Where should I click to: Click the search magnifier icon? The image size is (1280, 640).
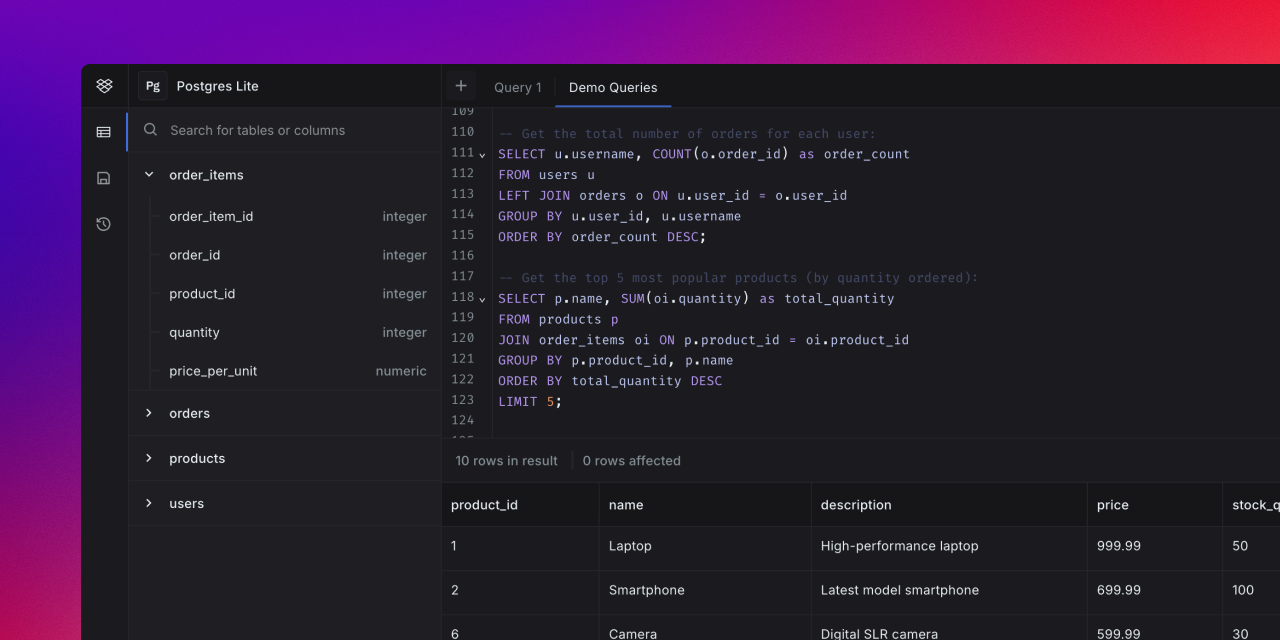click(x=150, y=130)
